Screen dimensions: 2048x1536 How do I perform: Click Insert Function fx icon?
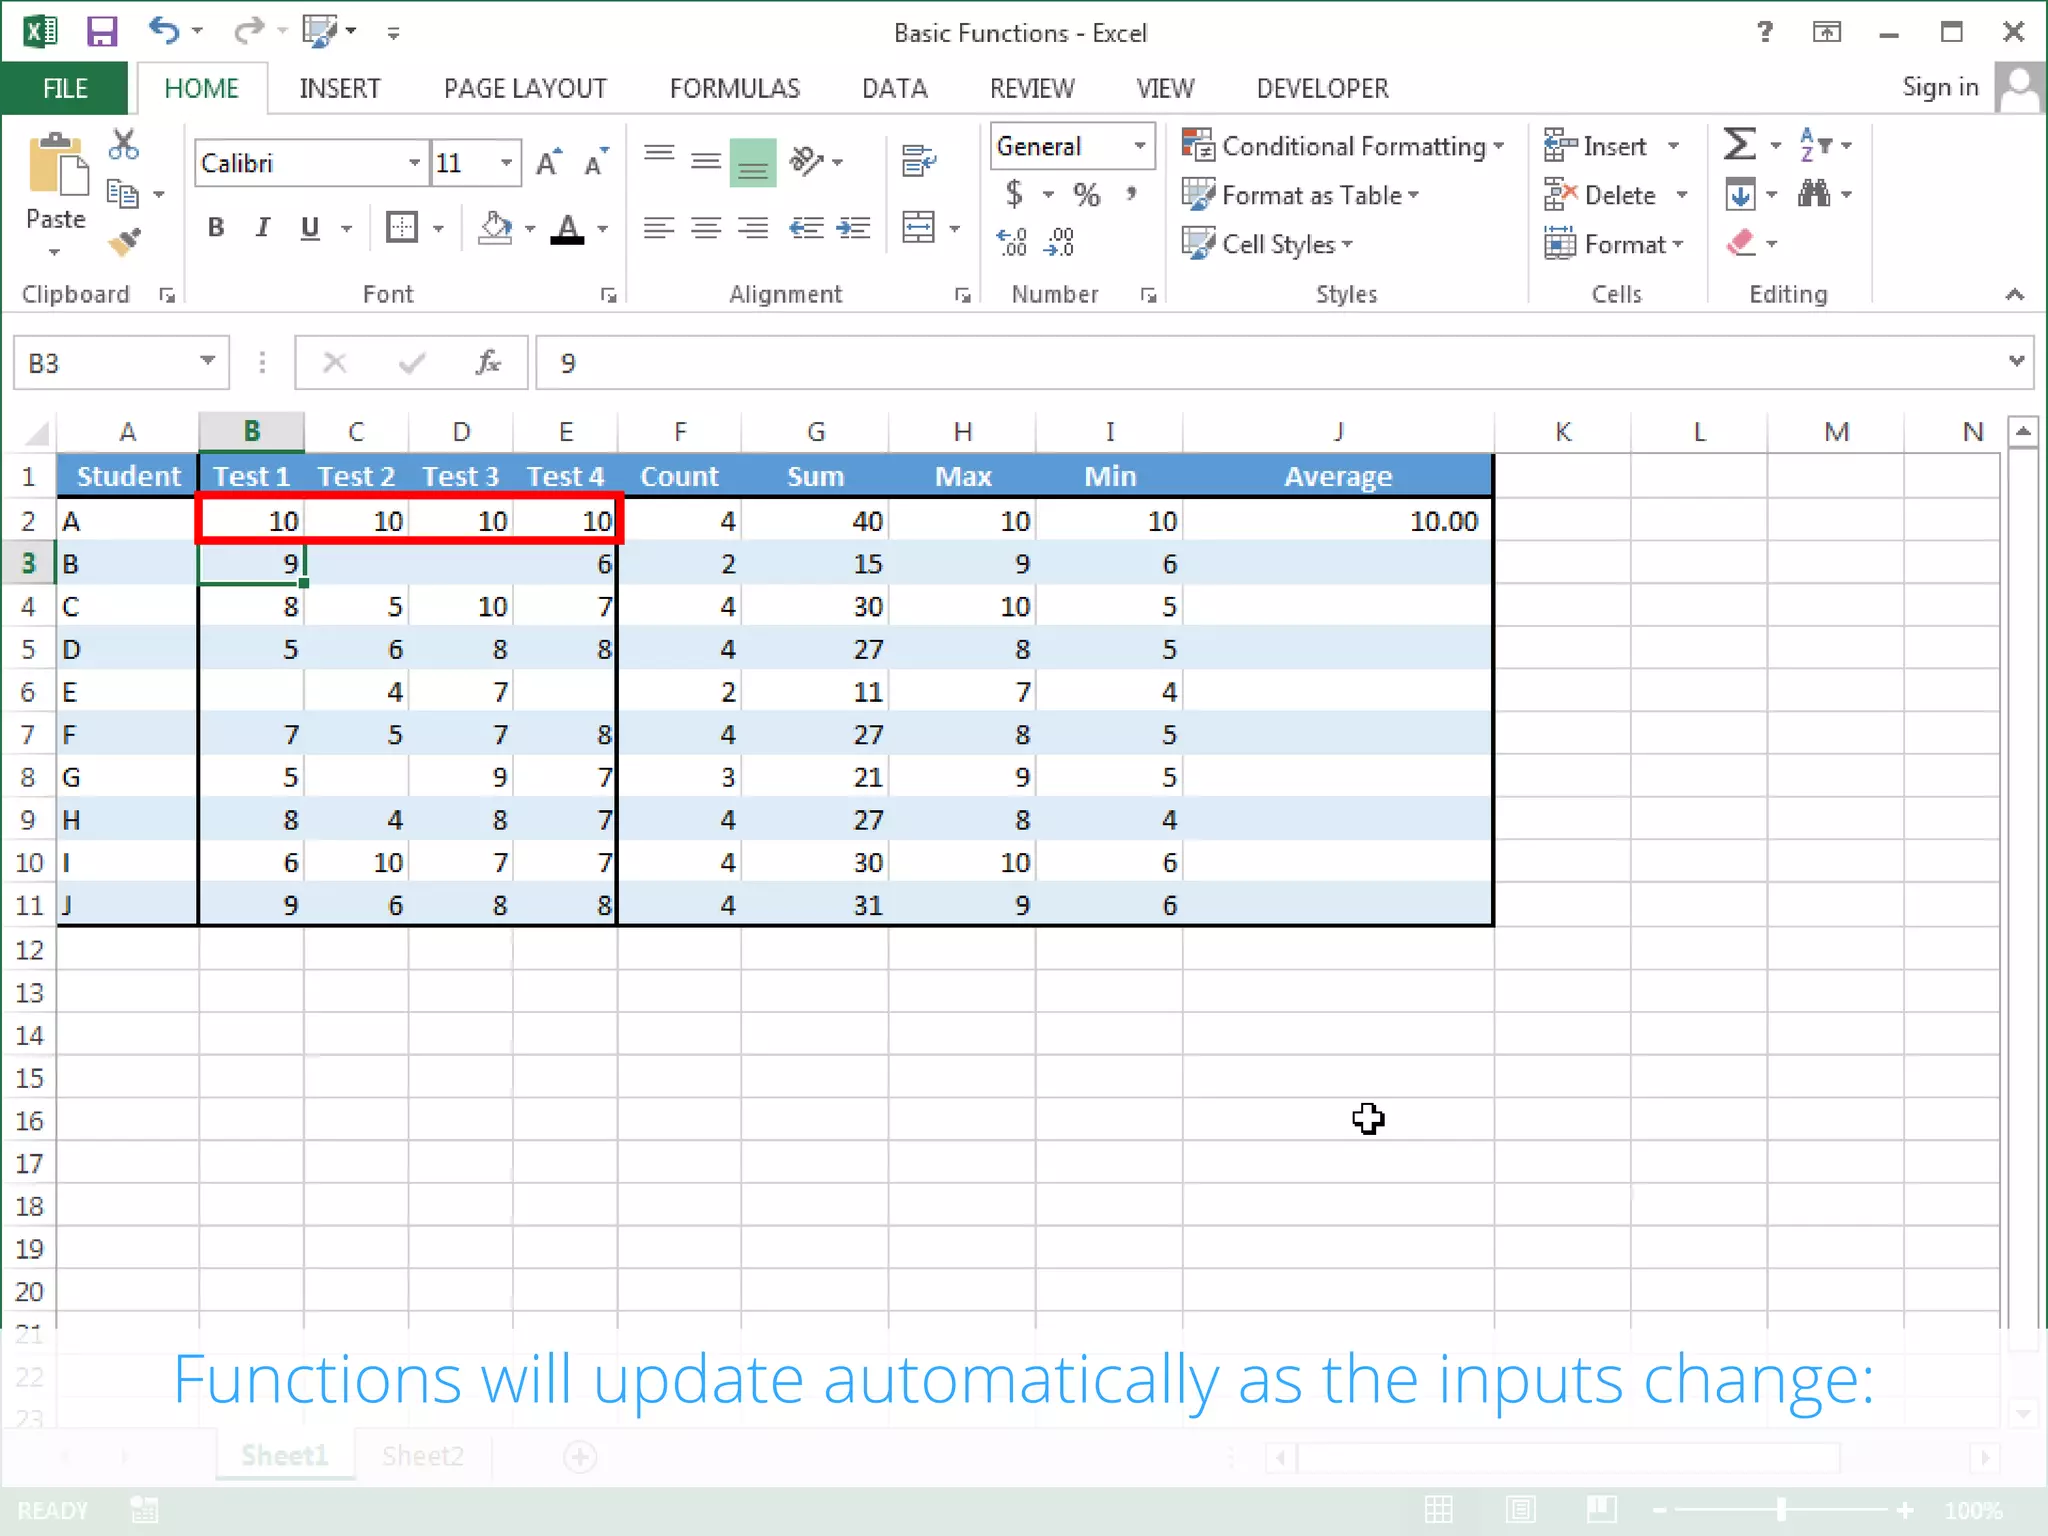488,362
